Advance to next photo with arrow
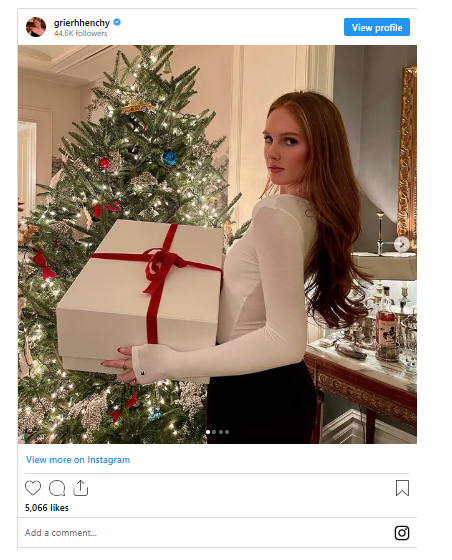 click(x=402, y=244)
